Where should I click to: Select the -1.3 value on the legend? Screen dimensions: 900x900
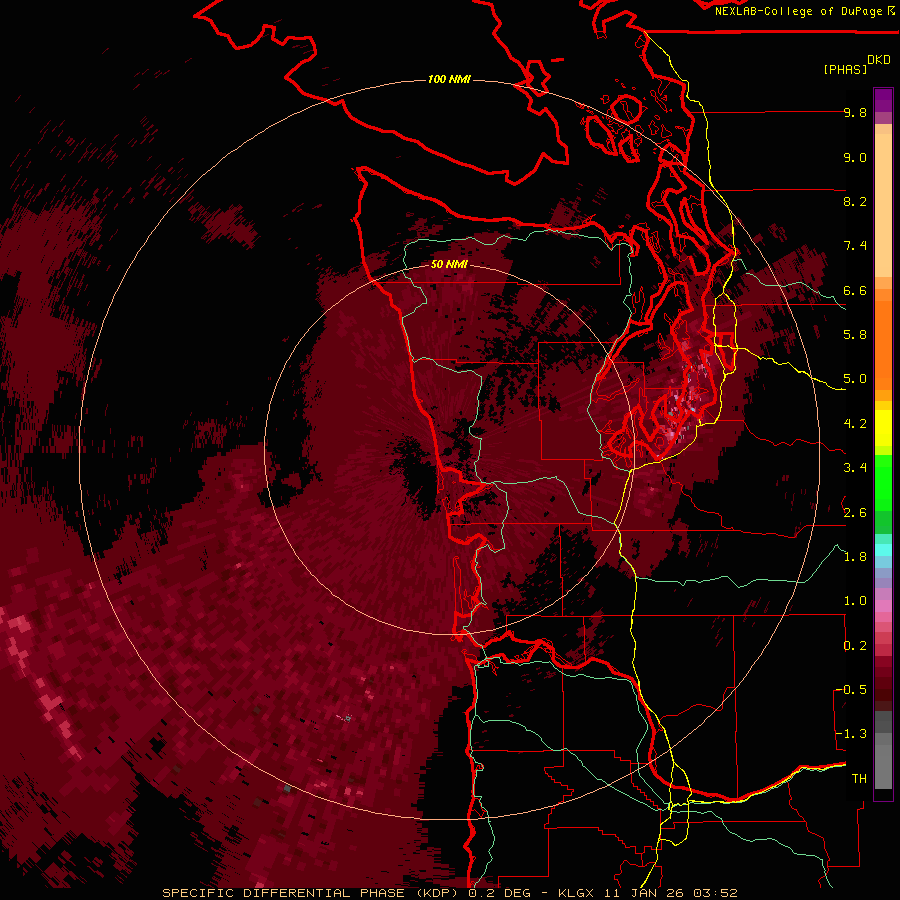point(851,734)
